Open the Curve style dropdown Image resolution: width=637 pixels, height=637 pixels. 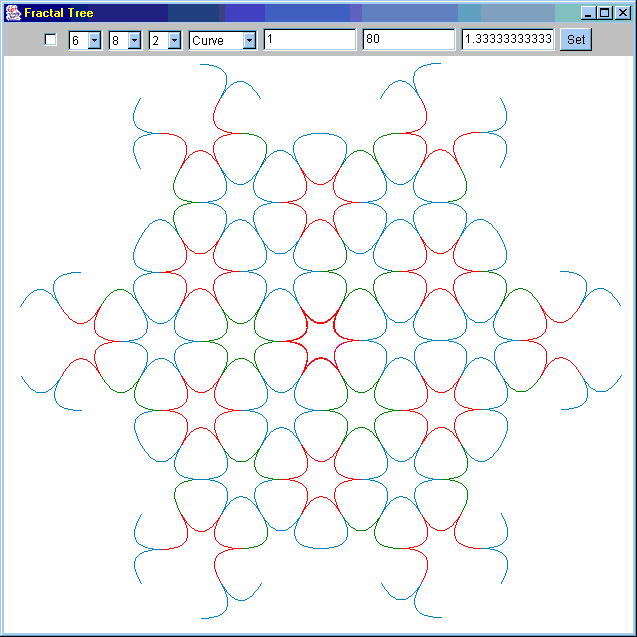[x=215, y=40]
